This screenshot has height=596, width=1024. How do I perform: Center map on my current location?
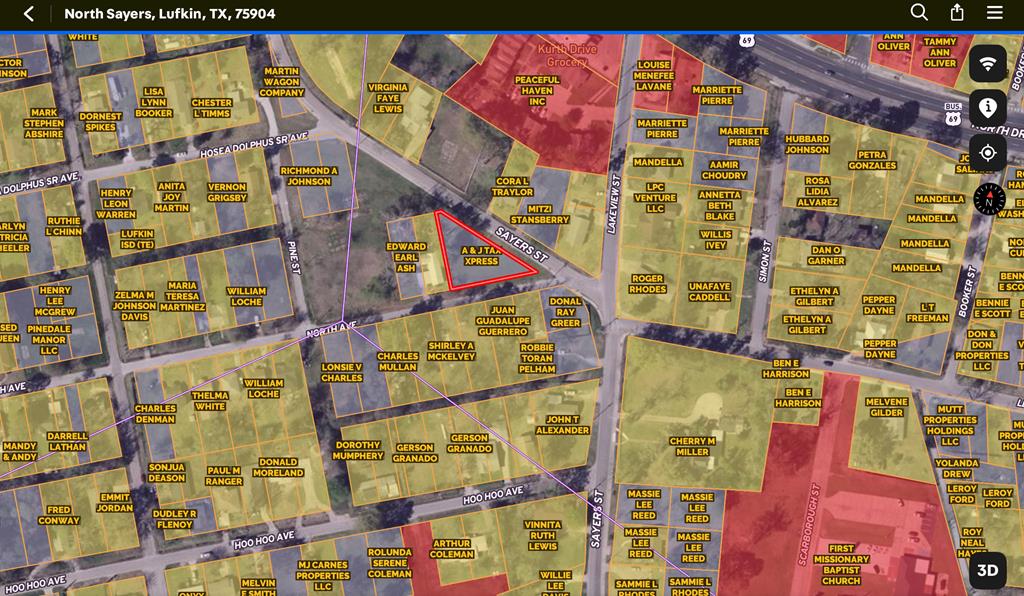987,153
